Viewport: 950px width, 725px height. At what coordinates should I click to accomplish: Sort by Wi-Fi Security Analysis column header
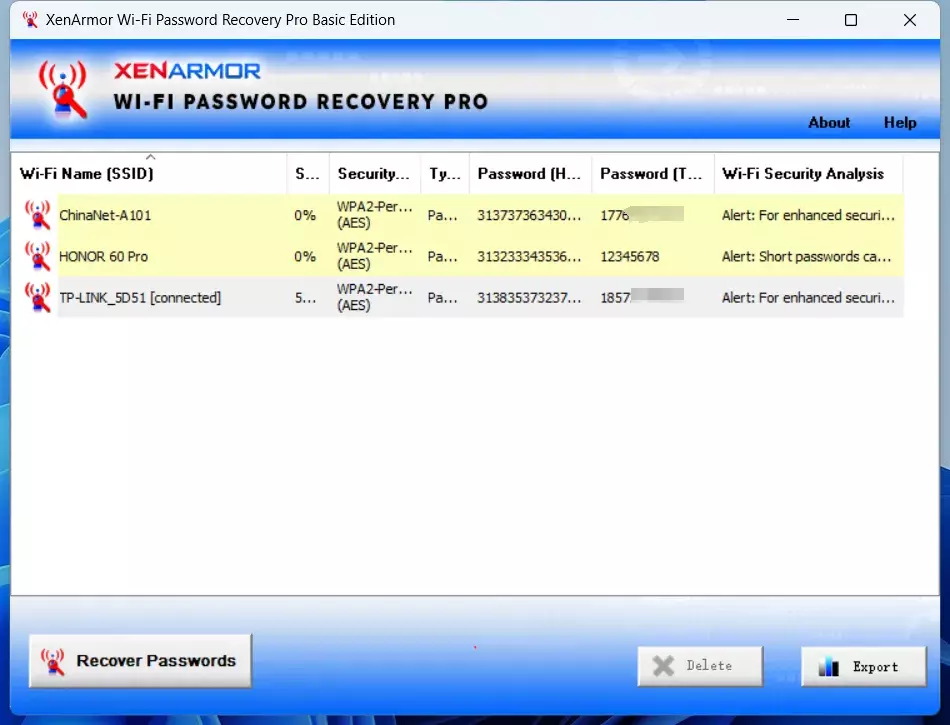point(808,174)
